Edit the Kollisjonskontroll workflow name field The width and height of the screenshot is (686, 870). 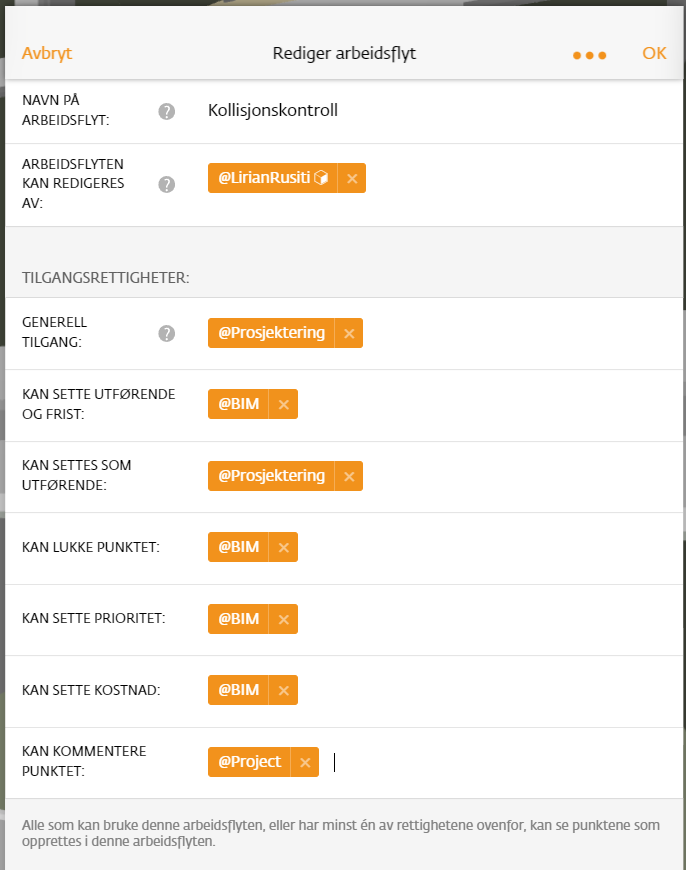438,110
